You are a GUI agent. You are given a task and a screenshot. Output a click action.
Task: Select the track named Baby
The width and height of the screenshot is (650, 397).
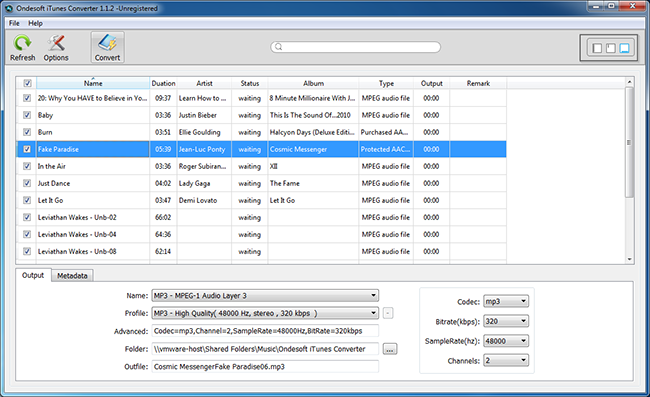tap(46, 115)
